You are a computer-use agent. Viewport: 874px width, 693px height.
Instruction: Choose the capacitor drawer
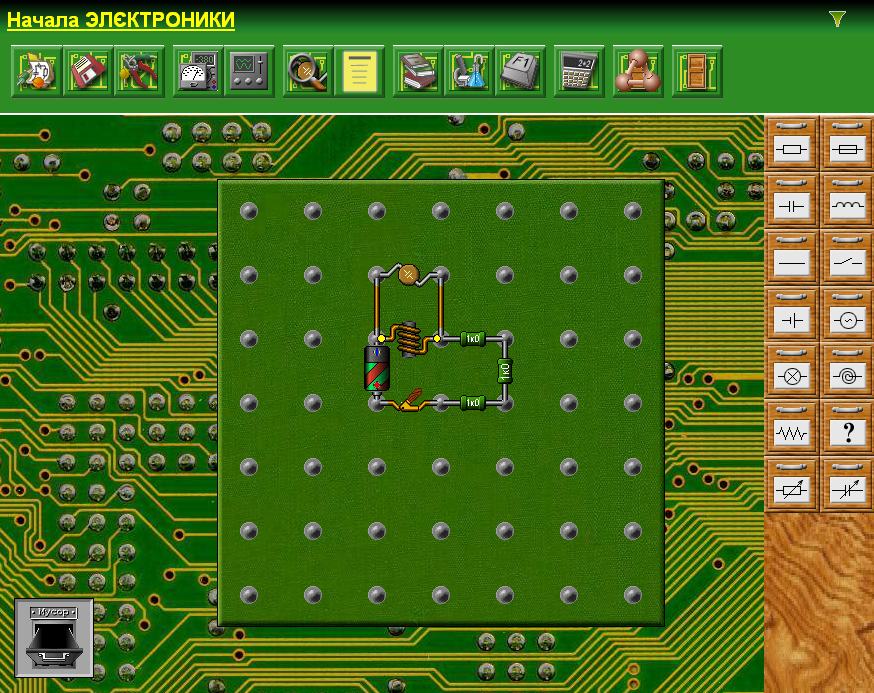tap(792, 201)
